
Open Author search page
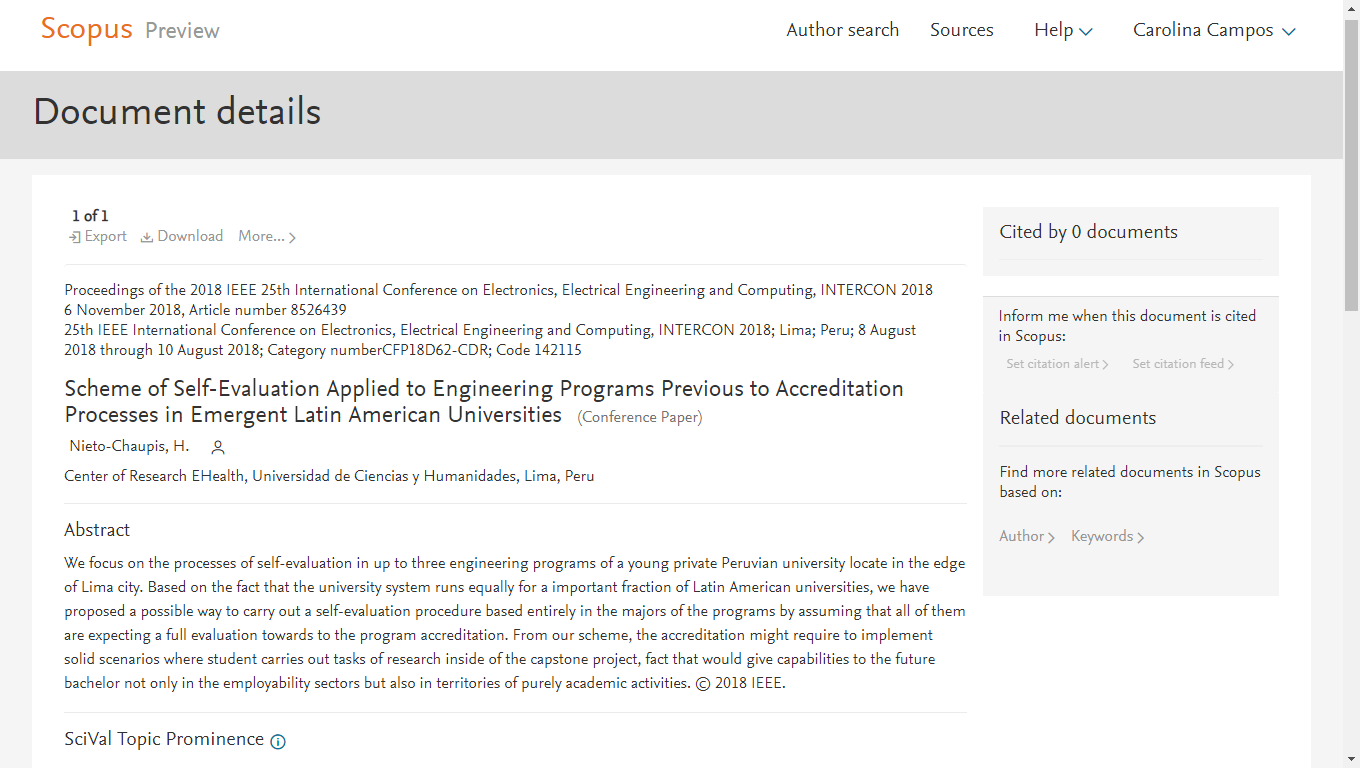pyautogui.click(x=842, y=30)
